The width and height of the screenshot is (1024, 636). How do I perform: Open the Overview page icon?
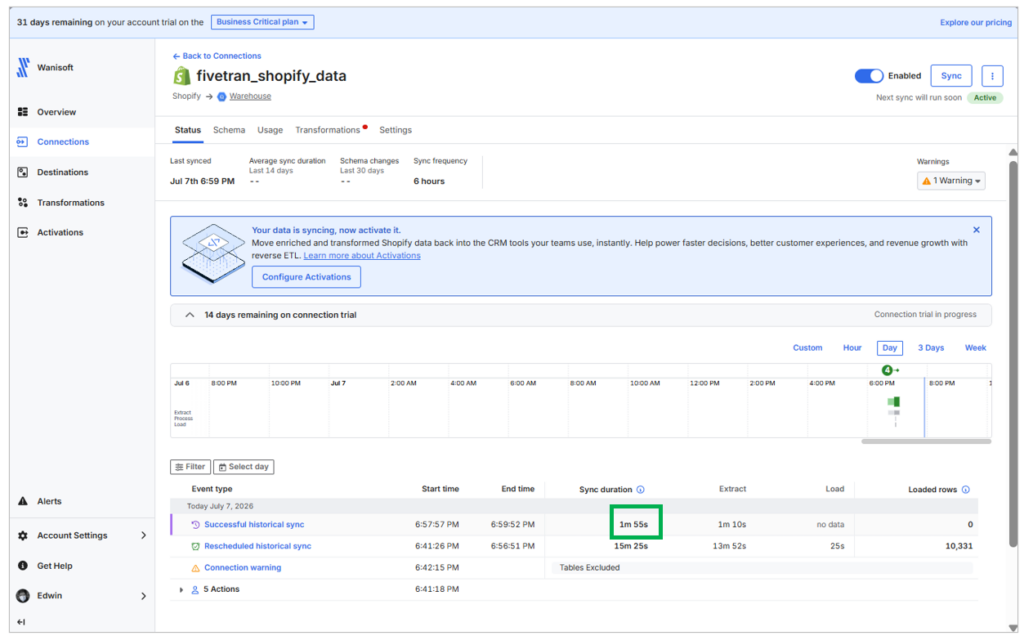pos(23,112)
